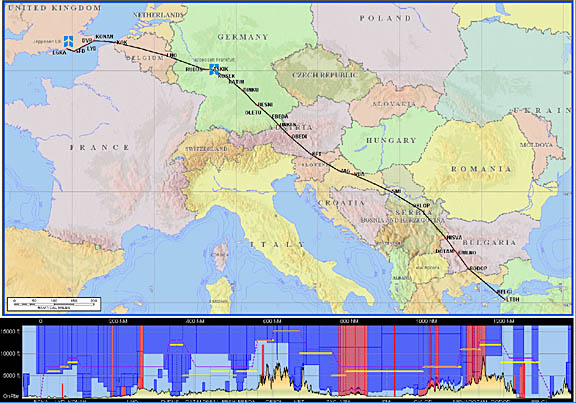Screen dimensions: 576x403
Task: Click the destination LTBH waypoint
Action: pos(512,299)
